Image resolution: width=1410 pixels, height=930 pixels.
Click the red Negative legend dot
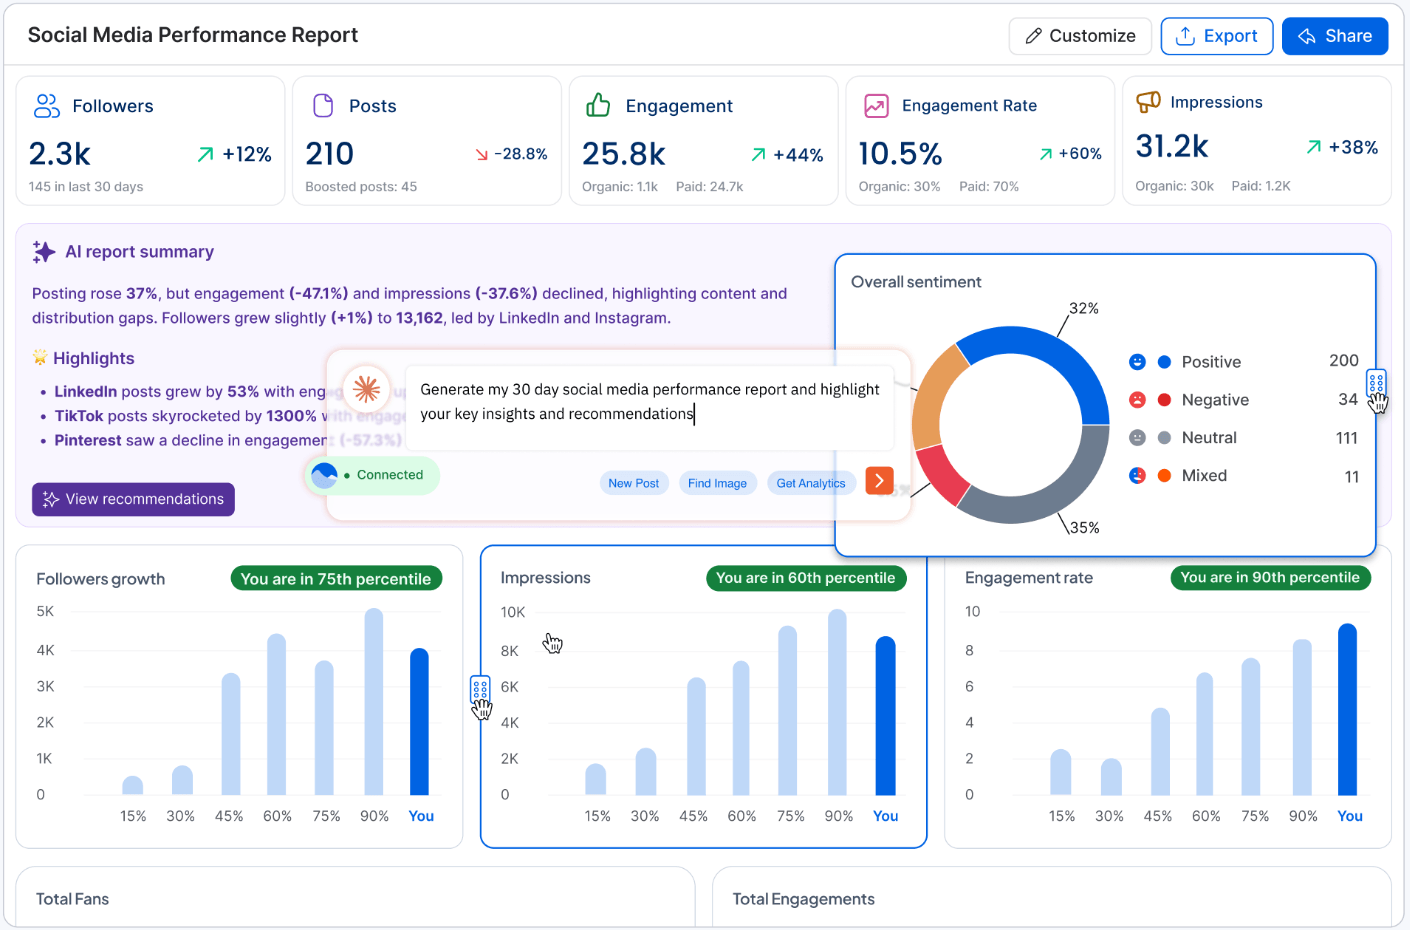1164,400
